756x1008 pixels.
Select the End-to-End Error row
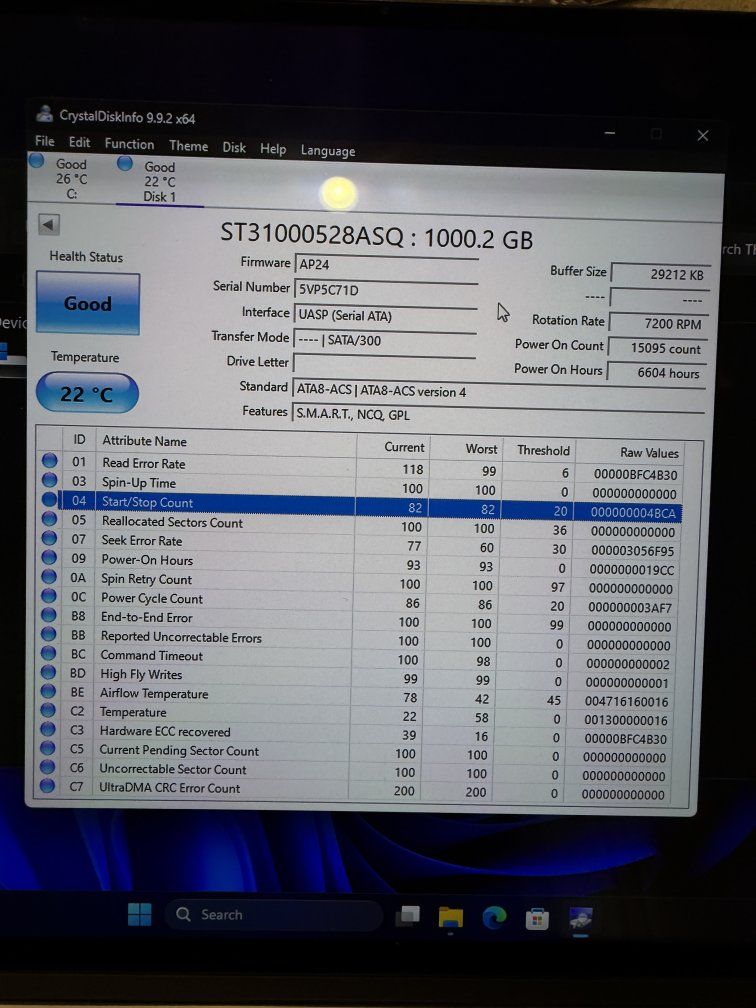(356, 621)
